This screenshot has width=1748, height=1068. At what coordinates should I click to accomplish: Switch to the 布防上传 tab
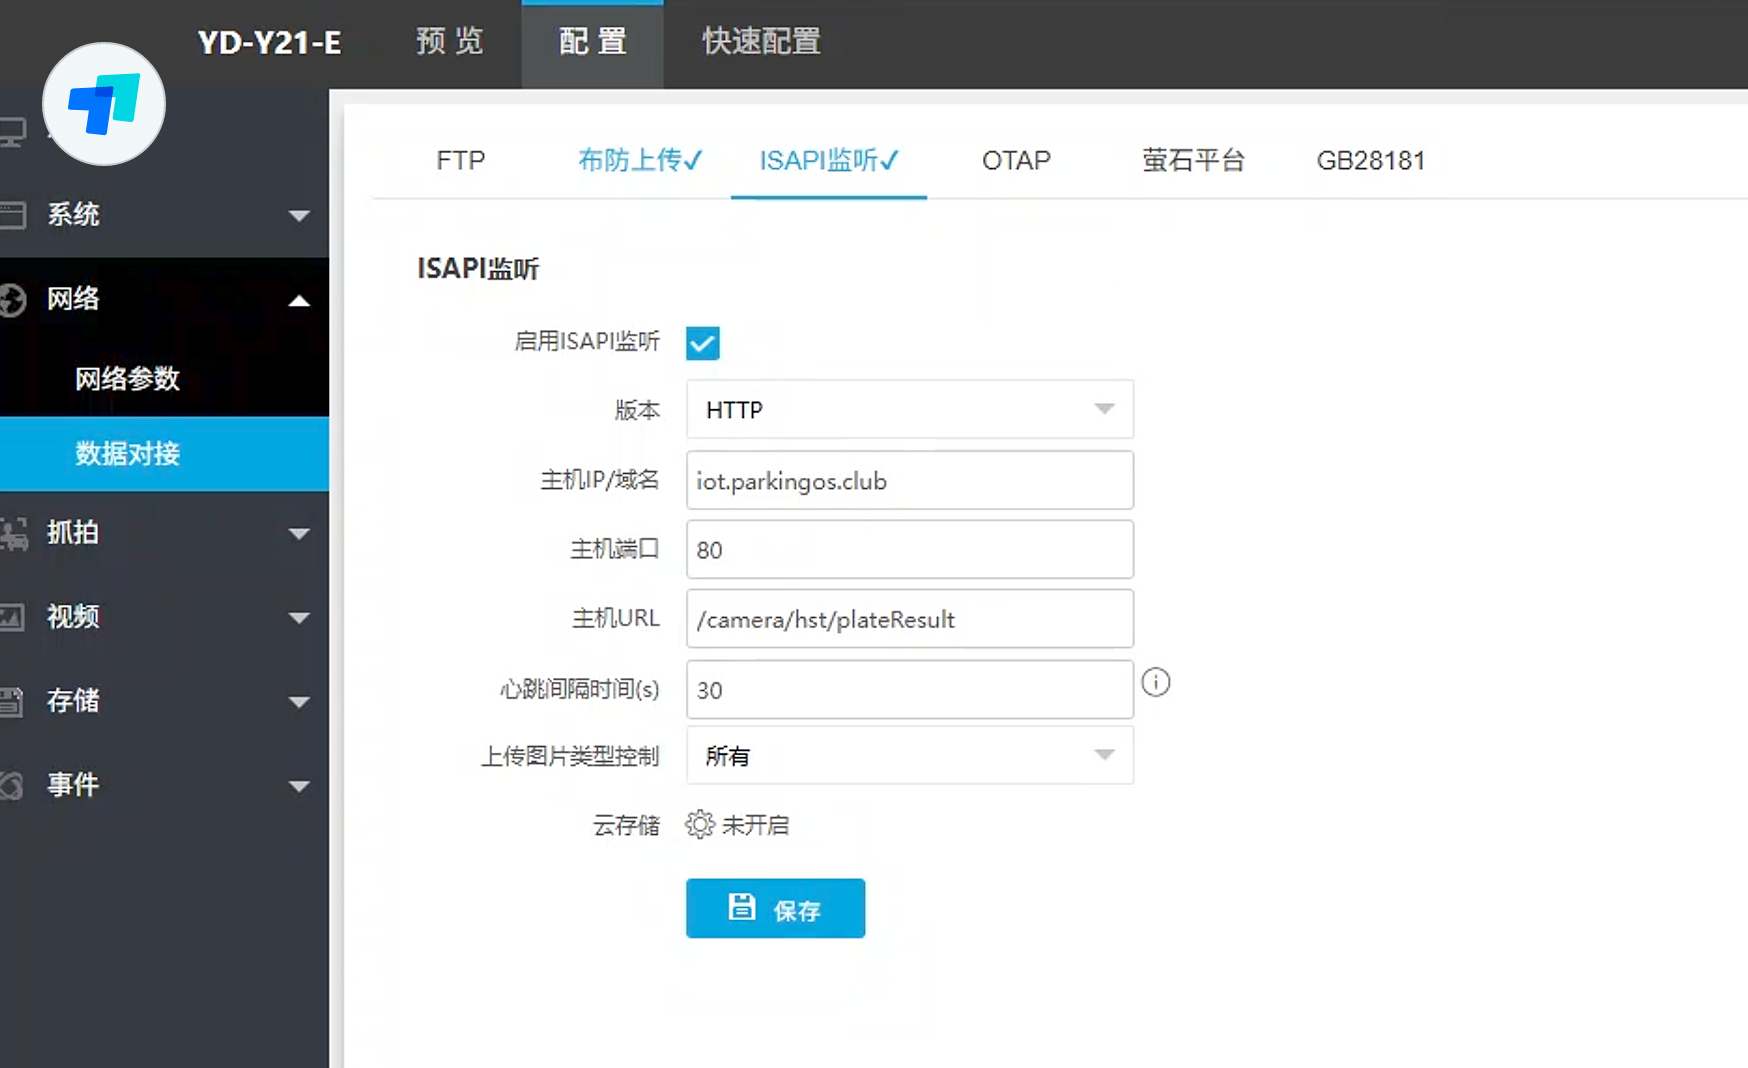[640, 161]
